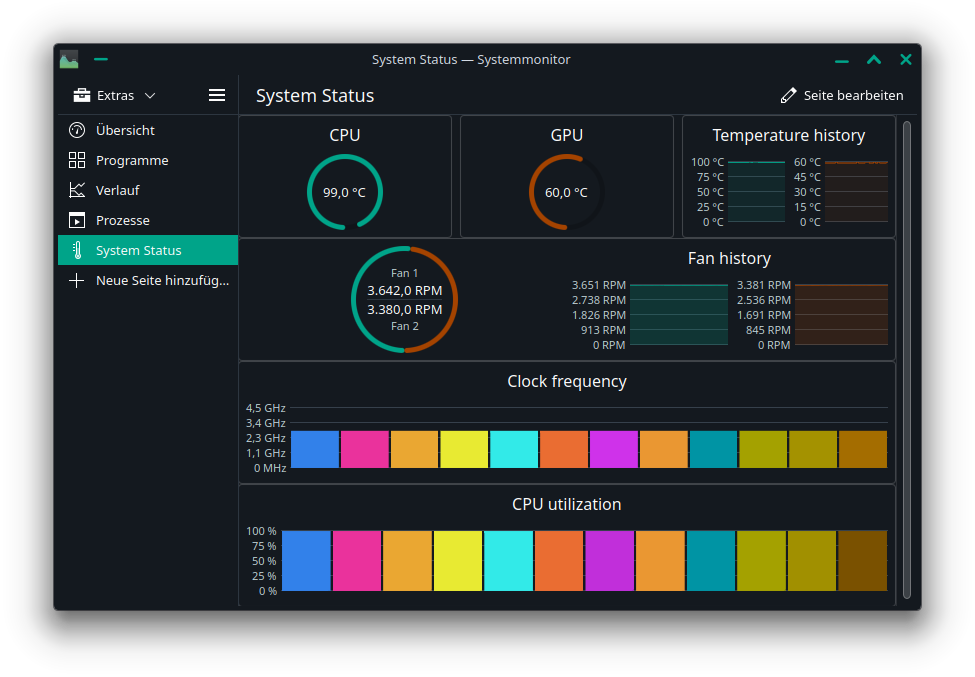This screenshot has width=975, height=677.
Task: Click the 100 °C axis label
Action: click(708, 162)
